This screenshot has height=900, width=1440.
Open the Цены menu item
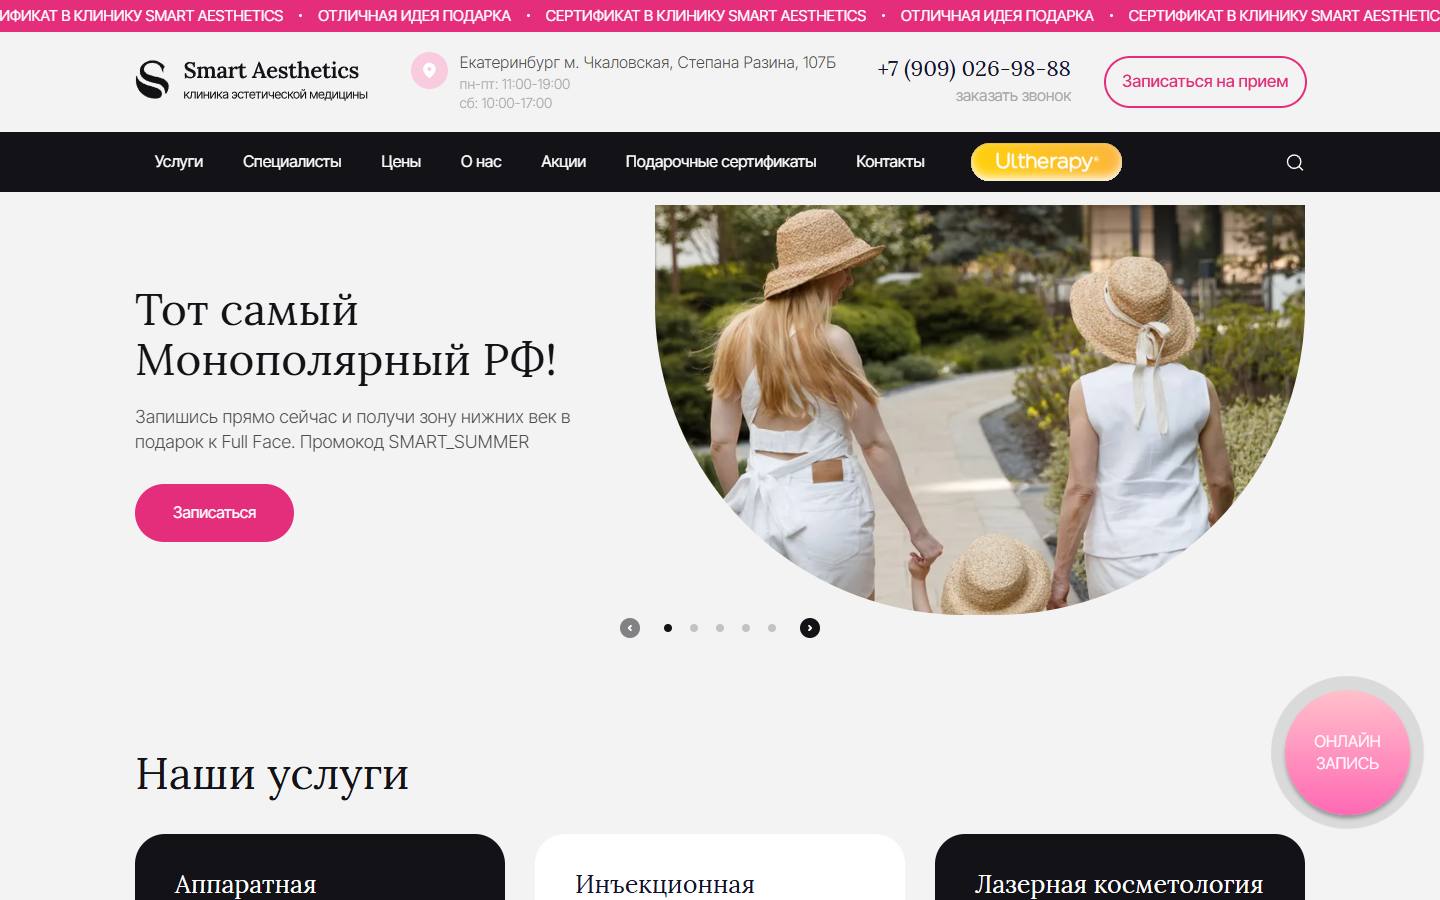point(401,162)
